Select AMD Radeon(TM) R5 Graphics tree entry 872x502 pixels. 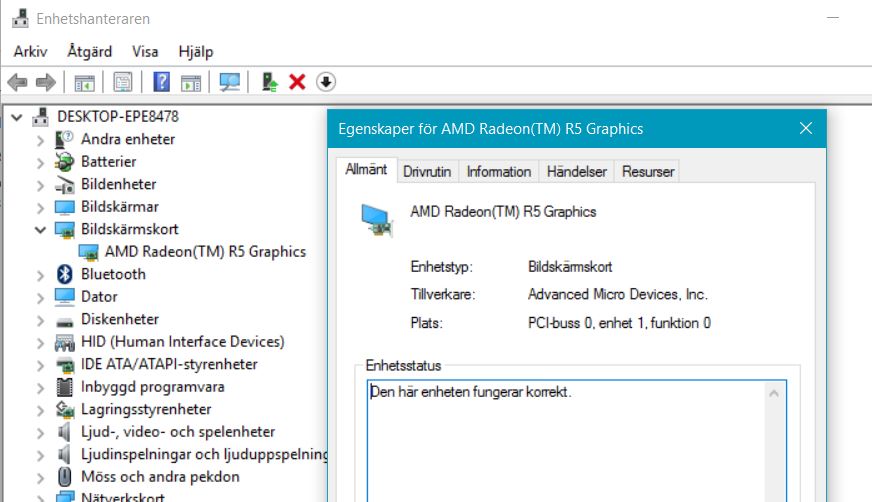tap(205, 252)
